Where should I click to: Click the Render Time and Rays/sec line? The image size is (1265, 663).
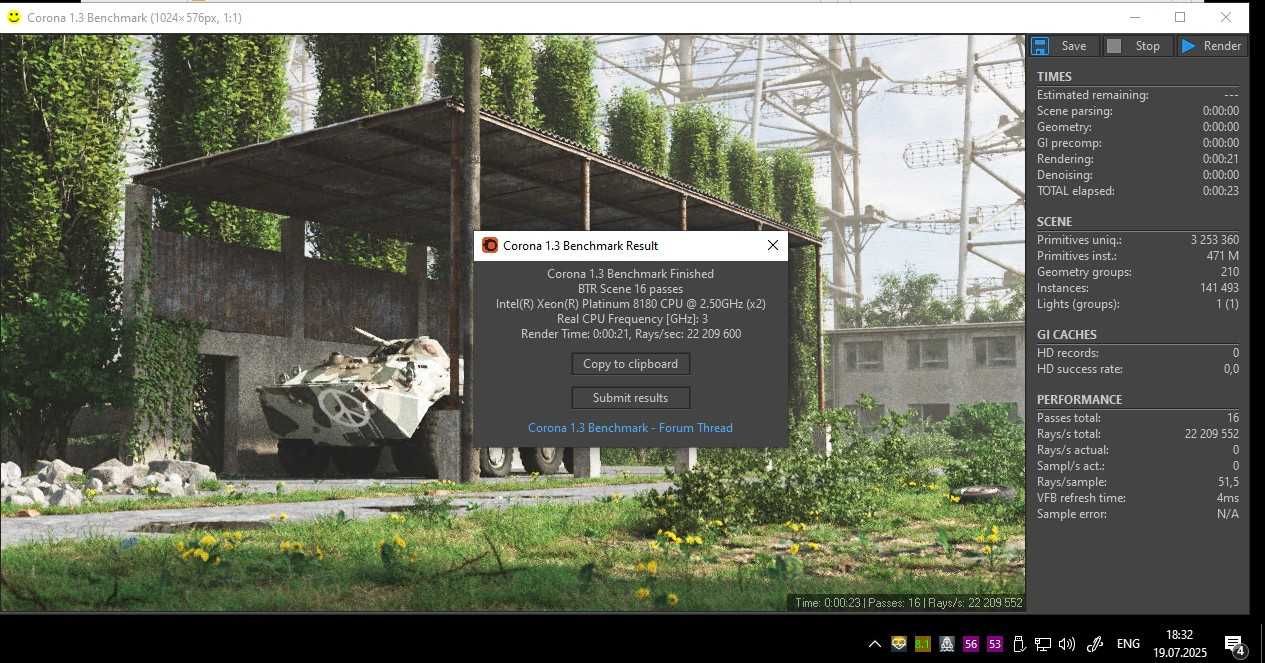point(630,334)
